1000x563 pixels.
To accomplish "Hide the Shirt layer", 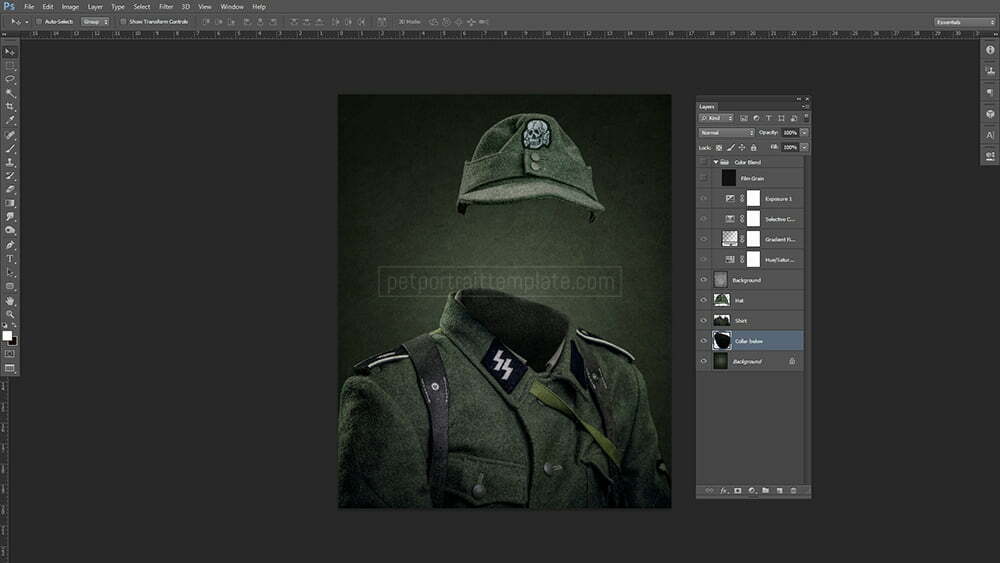I will click(703, 321).
